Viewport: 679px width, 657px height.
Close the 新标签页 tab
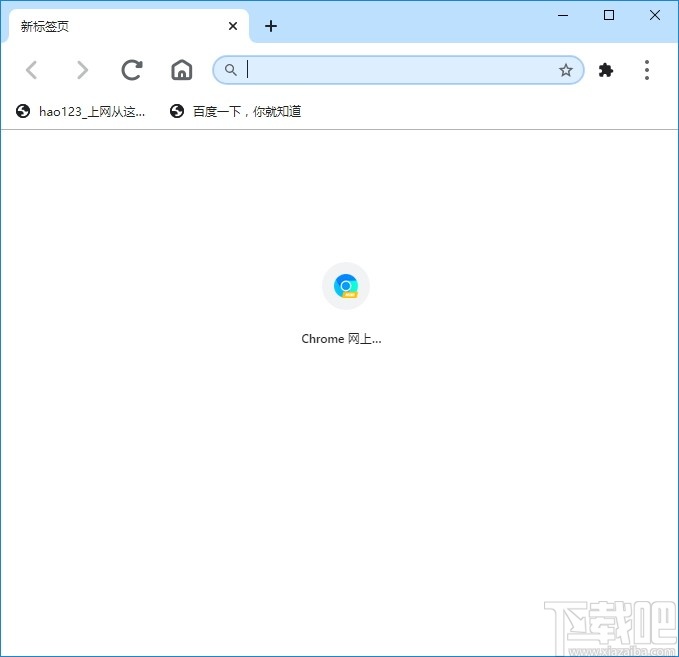(x=233, y=26)
